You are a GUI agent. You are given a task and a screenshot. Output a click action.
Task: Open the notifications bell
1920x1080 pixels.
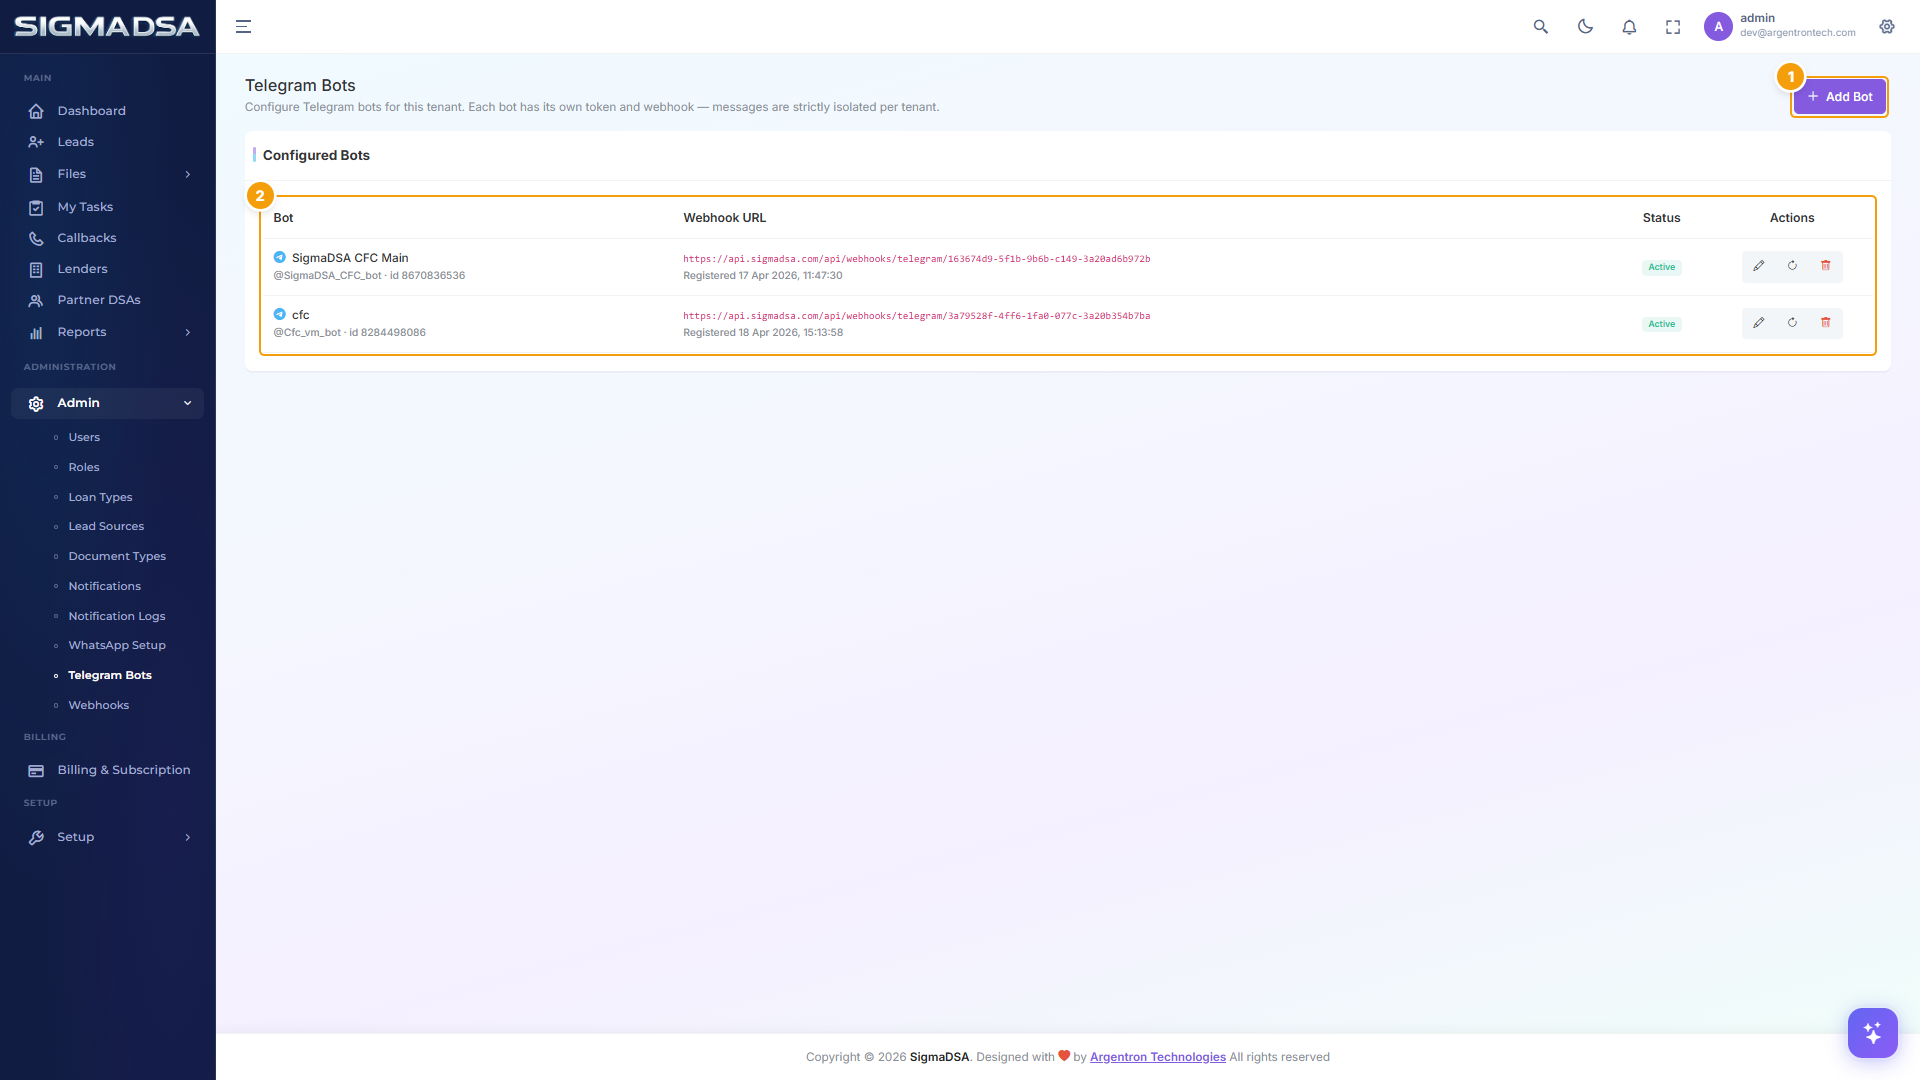1629,27
